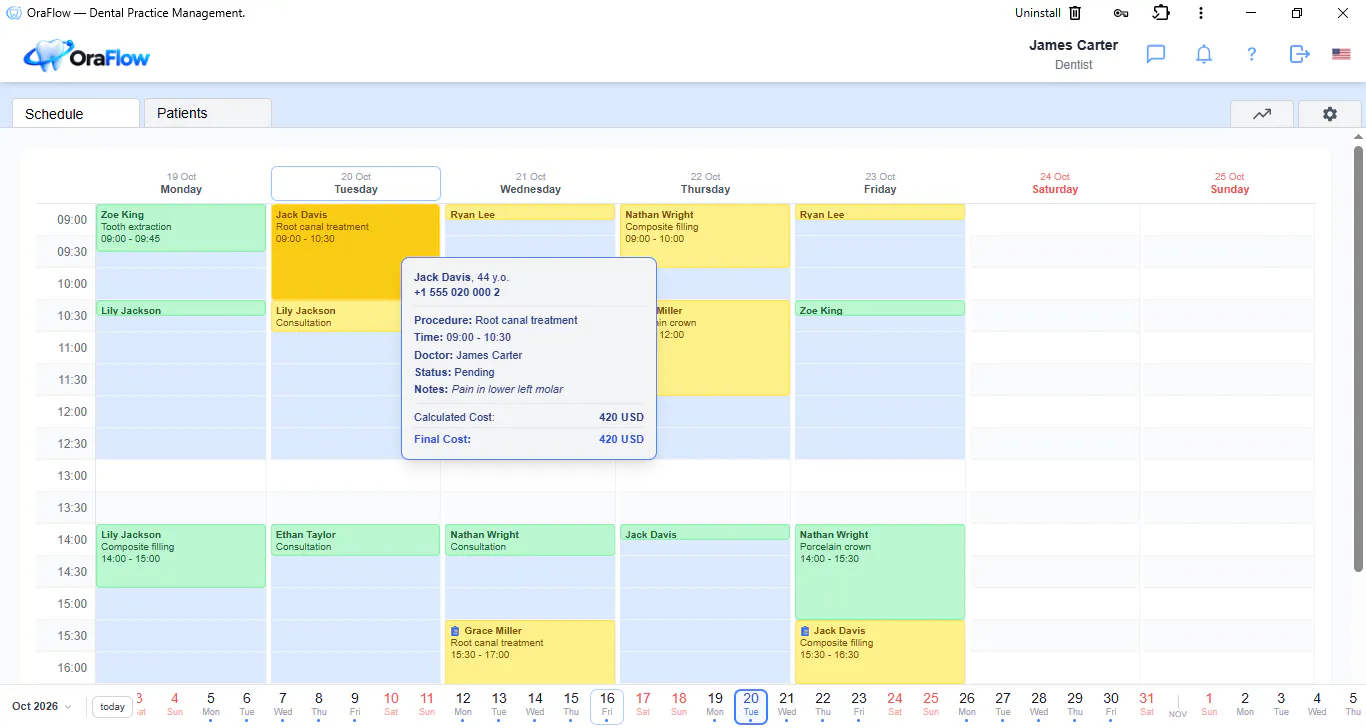
Task: Click the today button
Action: coord(113,707)
